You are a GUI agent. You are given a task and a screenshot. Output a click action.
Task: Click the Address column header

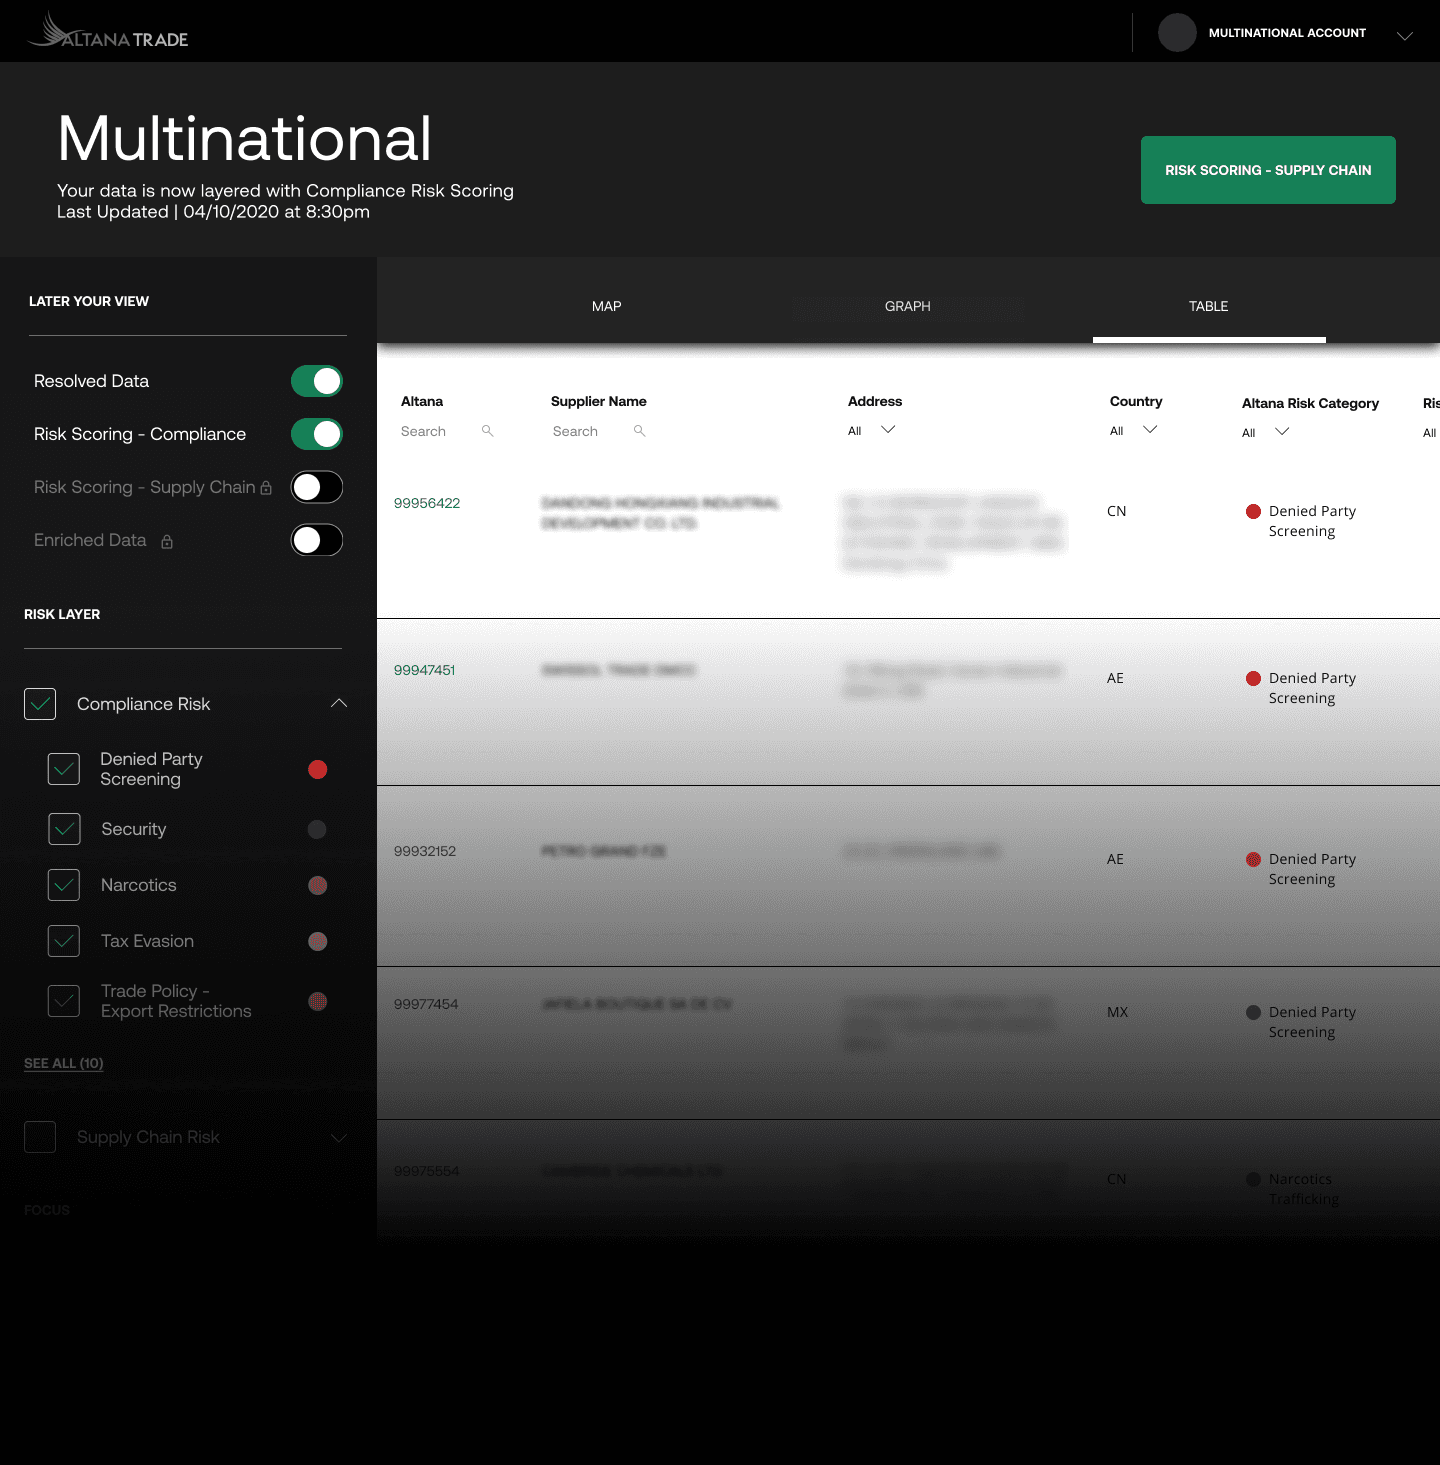pos(875,401)
